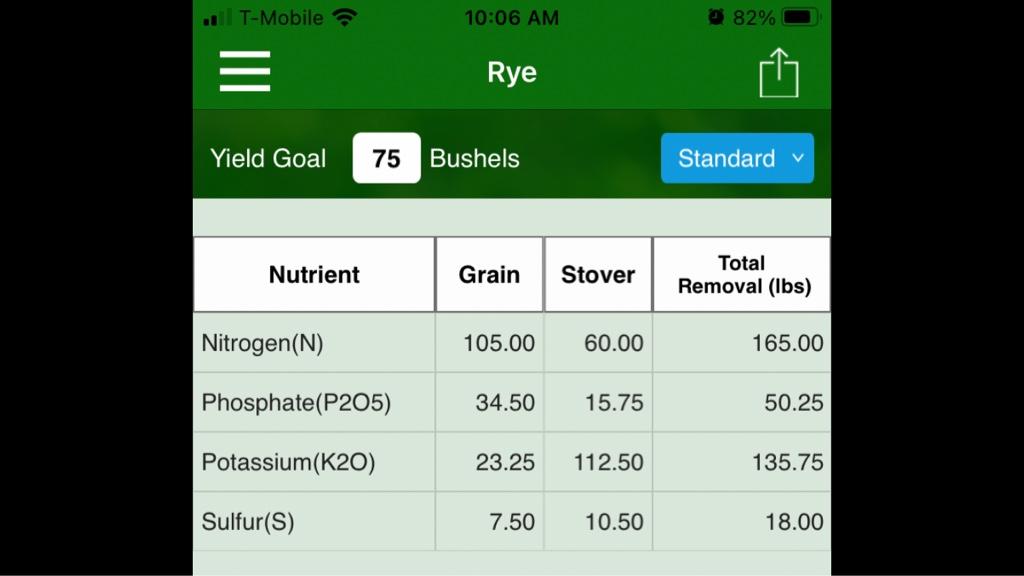Click the dropdown chevron beside Standard
Screen dimensions: 1024x576
[x=797, y=158]
